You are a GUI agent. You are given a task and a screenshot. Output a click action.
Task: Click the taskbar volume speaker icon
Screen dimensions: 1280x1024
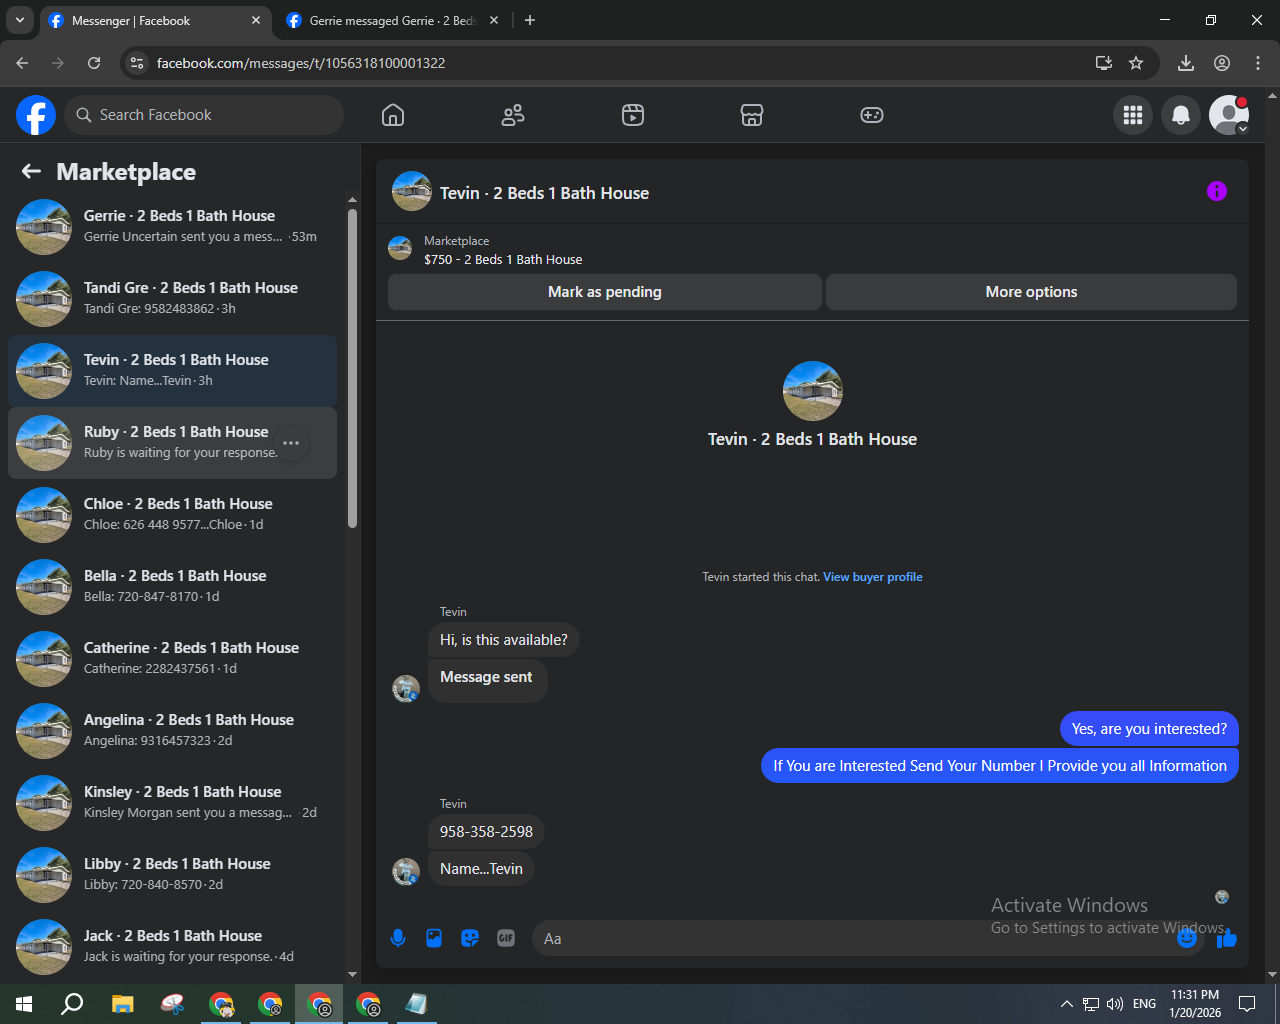(1115, 1004)
